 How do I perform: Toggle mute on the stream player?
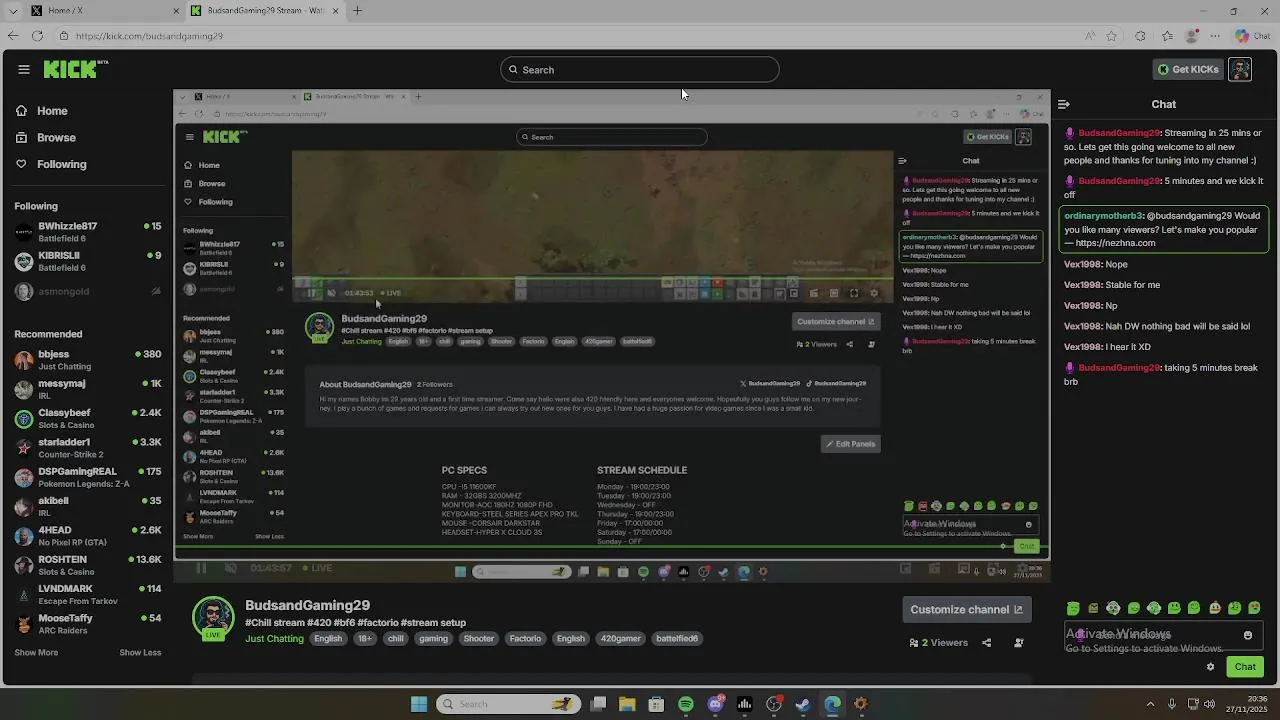tap(231, 568)
